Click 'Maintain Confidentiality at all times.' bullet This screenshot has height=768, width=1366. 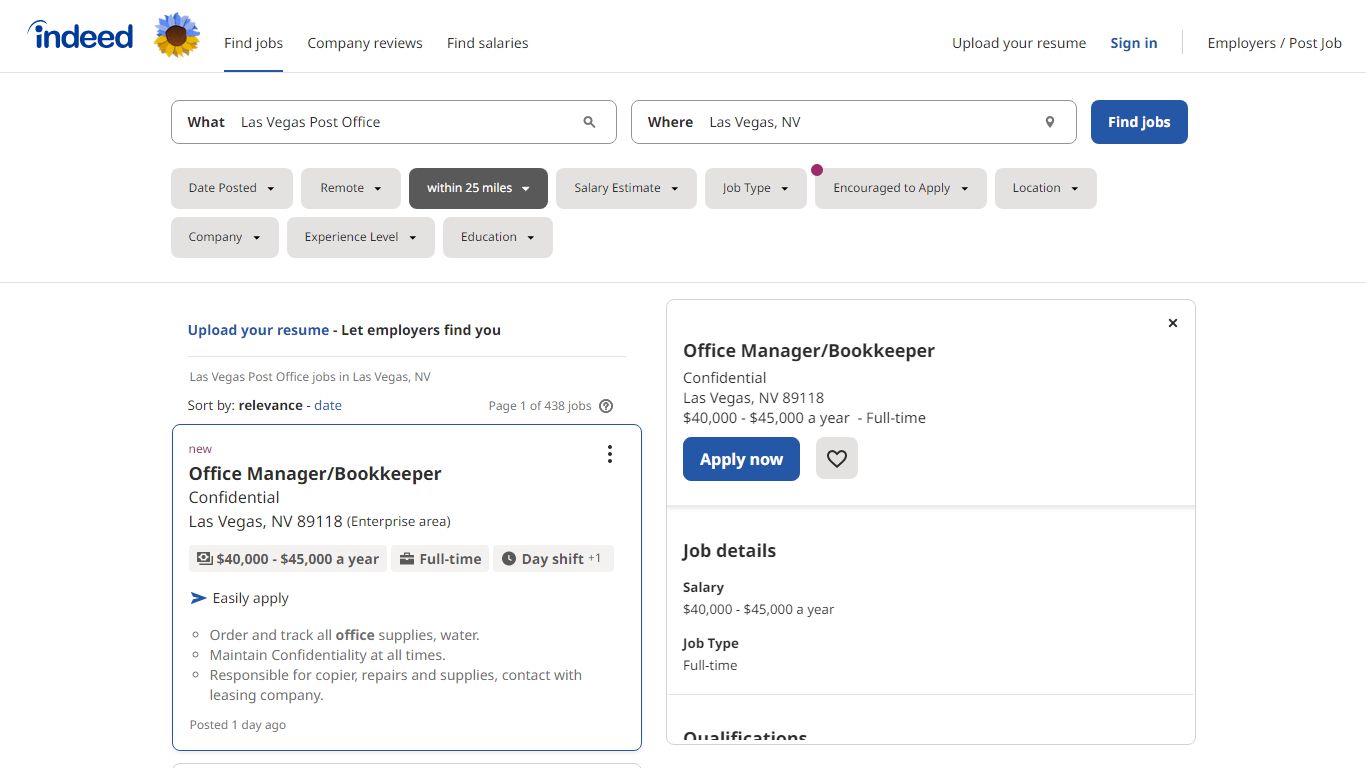pos(328,655)
